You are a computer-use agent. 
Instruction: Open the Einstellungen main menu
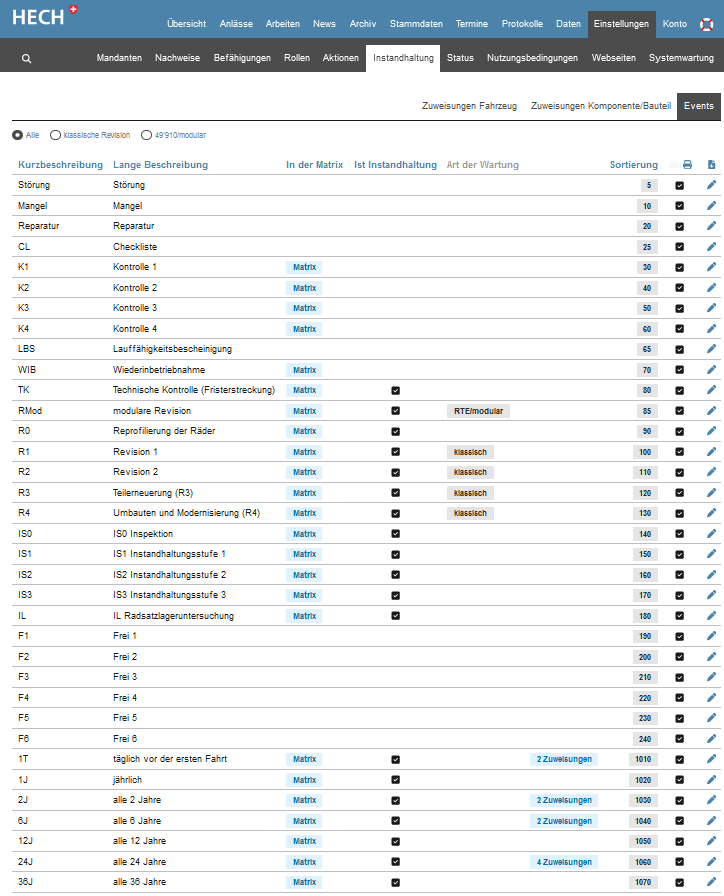[621, 24]
